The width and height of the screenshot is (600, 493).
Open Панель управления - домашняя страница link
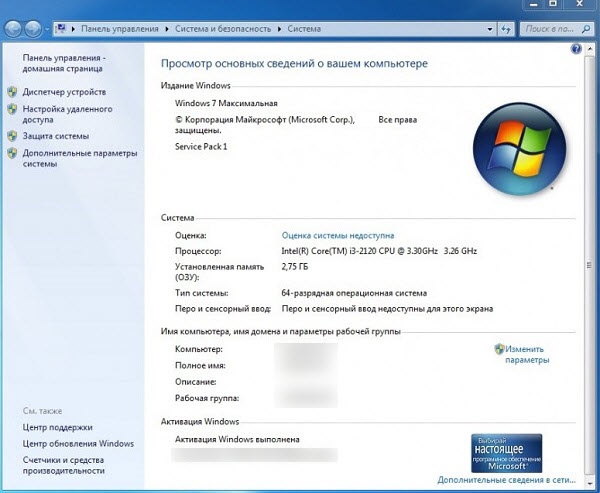tap(64, 63)
